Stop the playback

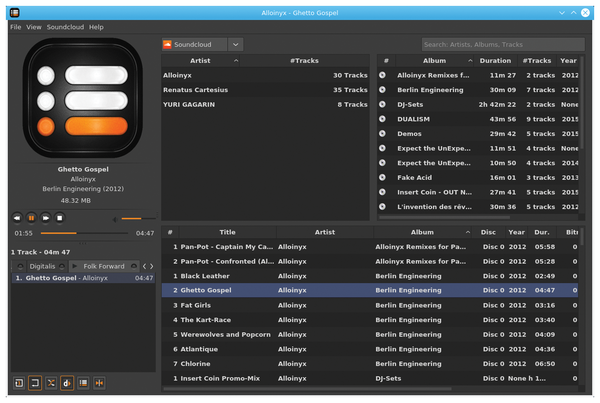pos(60,218)
